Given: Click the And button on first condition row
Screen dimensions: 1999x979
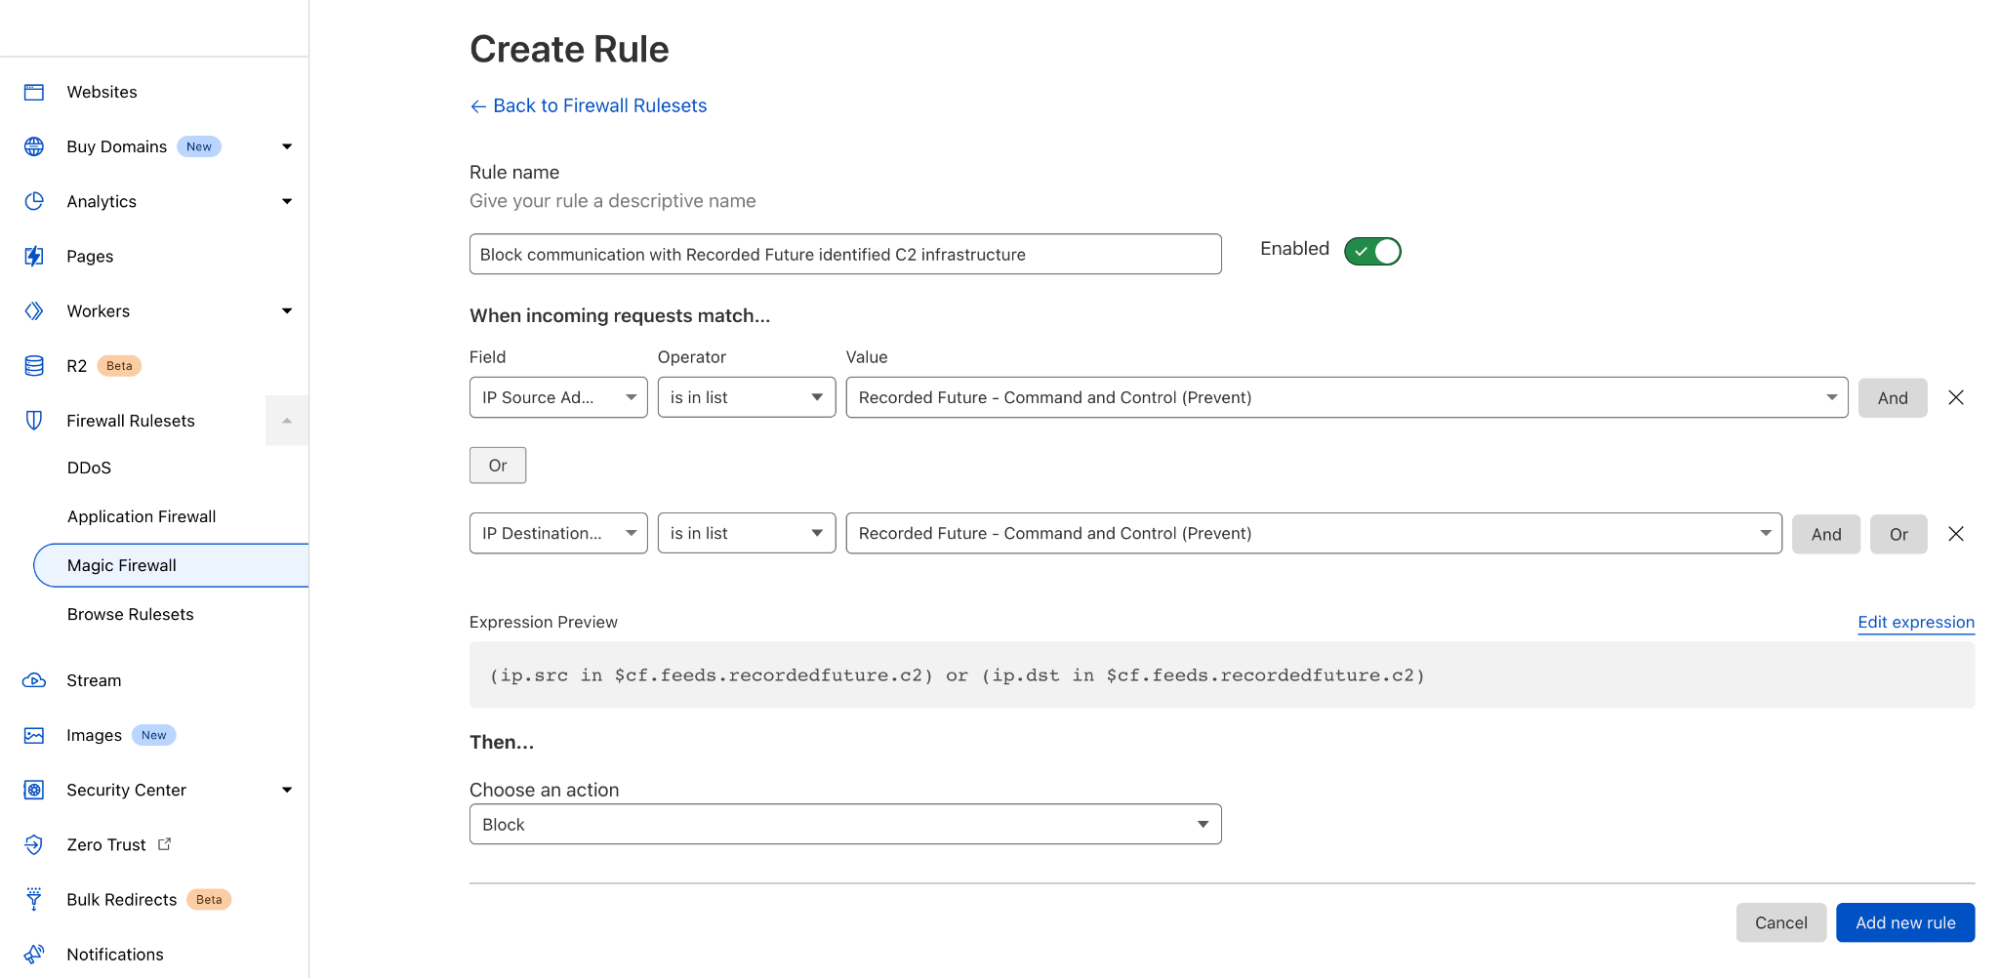Looking at the screenshot, I should (1892, 398).
